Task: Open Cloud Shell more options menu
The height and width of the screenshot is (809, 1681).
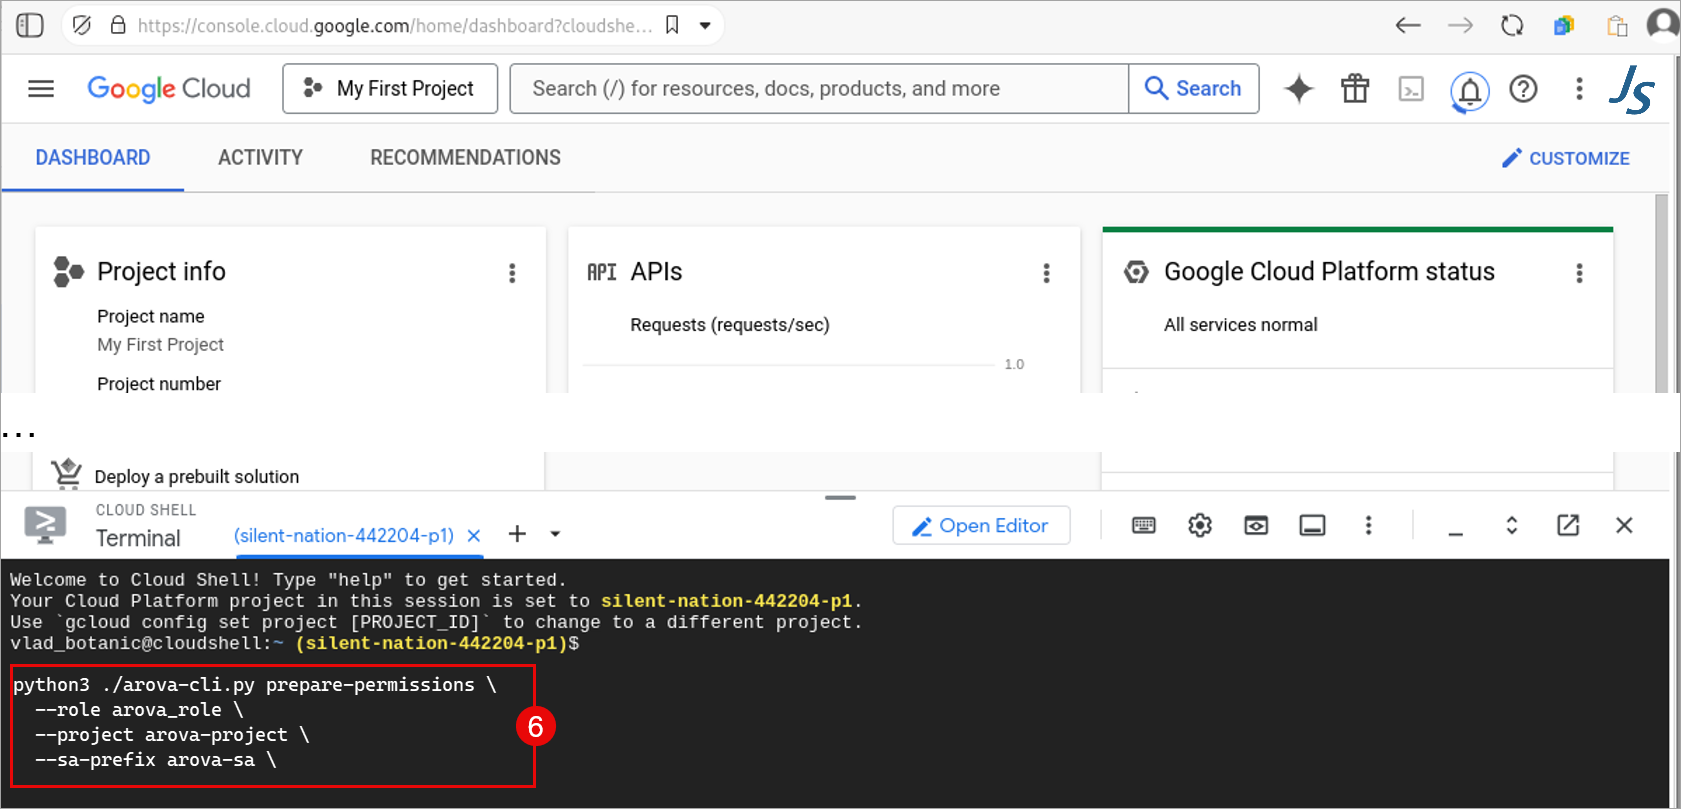Action: [x=1368, y=526]
